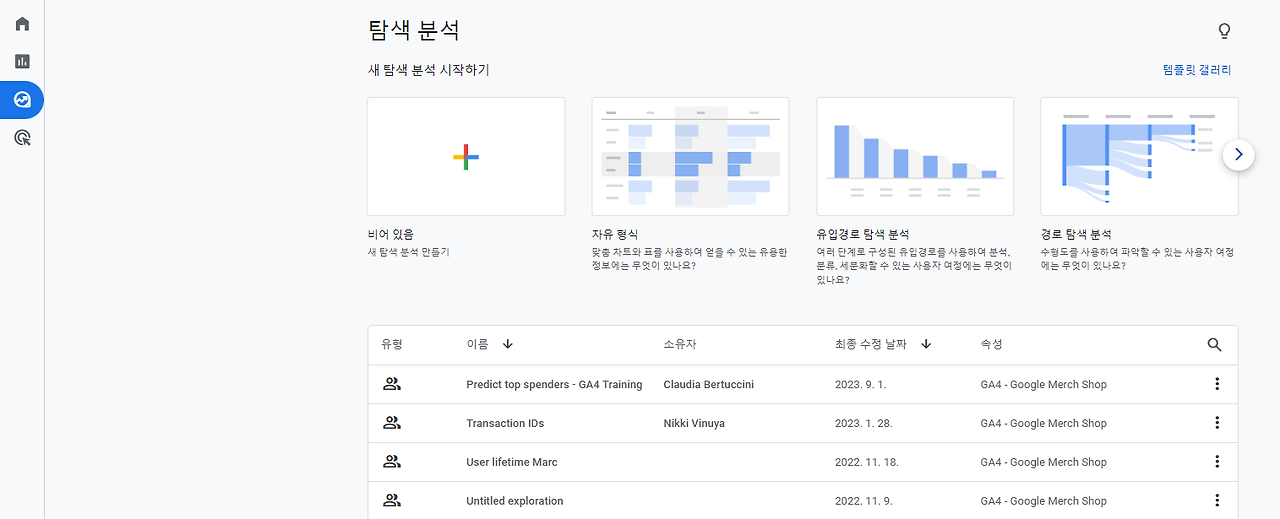Screen dimensions: 1280x519
Task: Select the 유입경로 탐색 분석 template thumbnail
Action: point(915,156)
